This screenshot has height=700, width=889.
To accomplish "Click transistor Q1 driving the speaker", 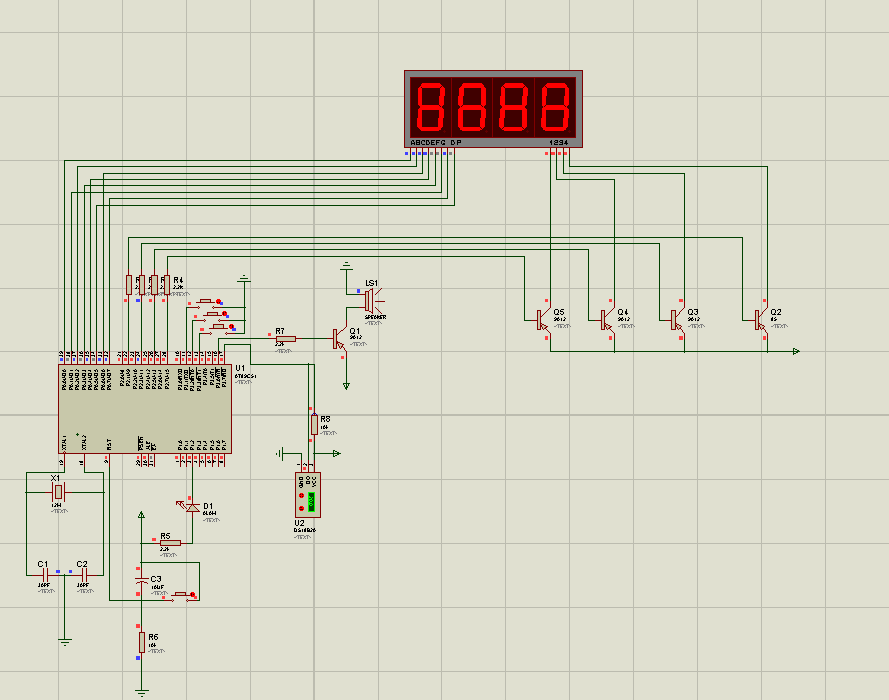I will coord(340,339).
